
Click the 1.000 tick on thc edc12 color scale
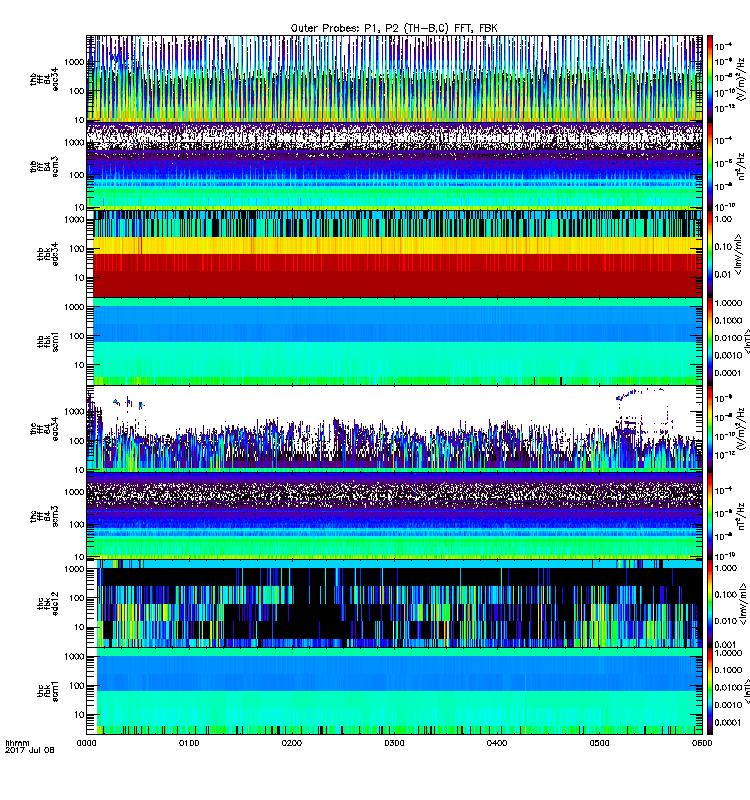tap(726, 568)
